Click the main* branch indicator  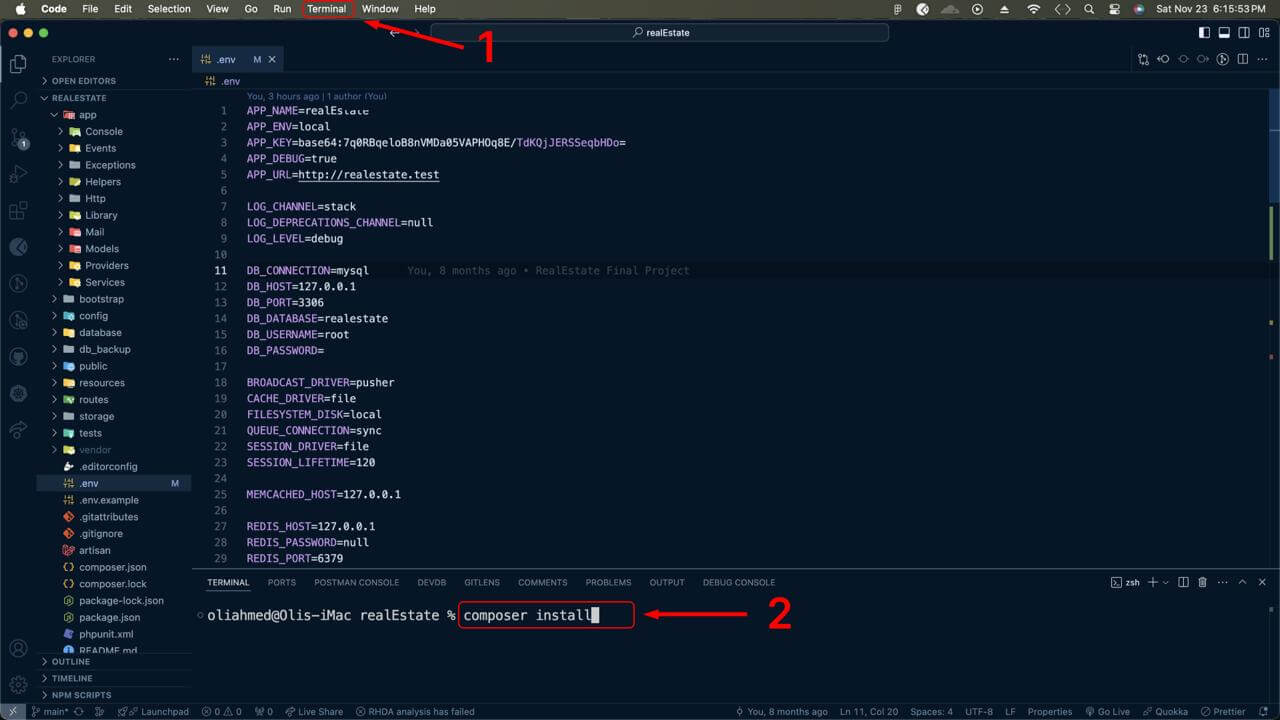coord(50,712)
